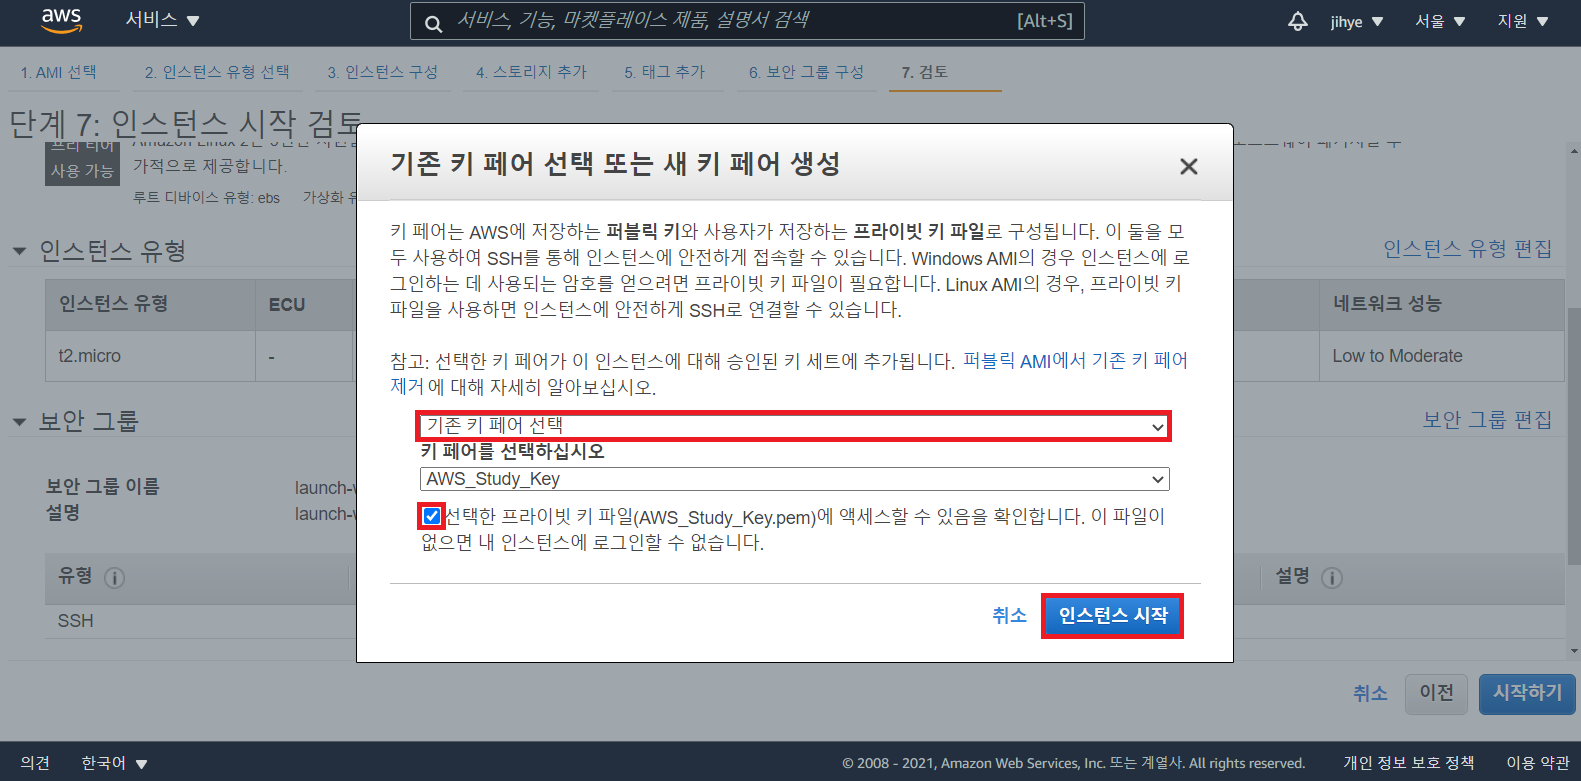
Task: Click the 인스턴스 유형 편집 link
Action: [1467, 249]
